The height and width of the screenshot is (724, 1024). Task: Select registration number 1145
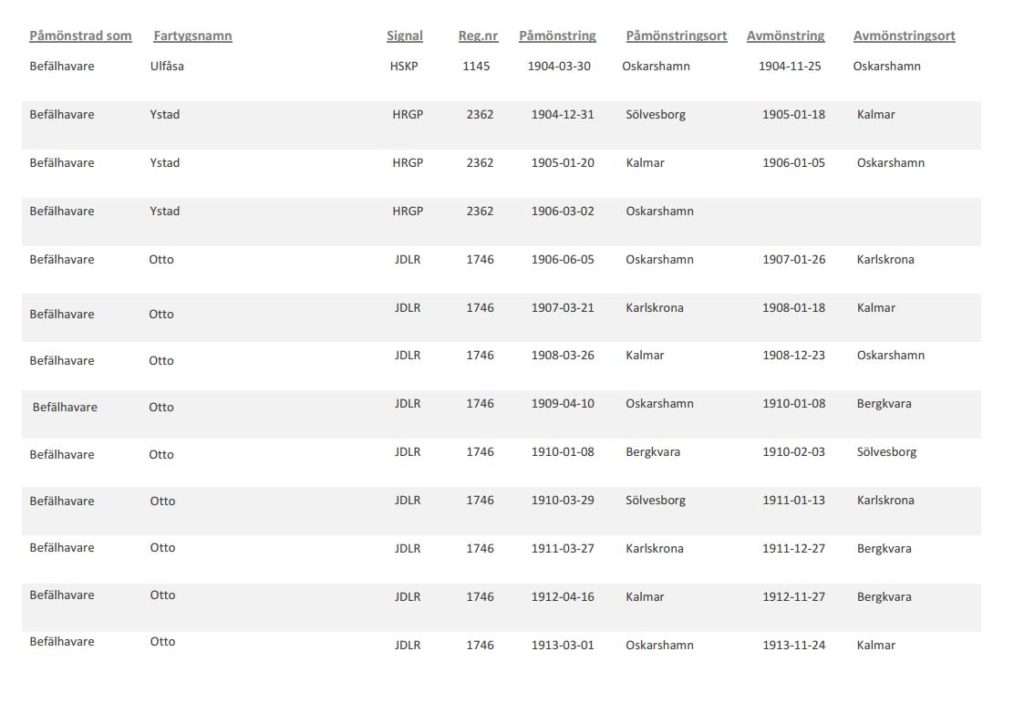(476, 66)
